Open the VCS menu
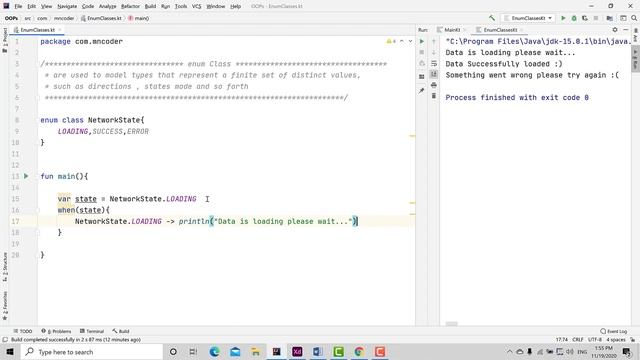The image size is (640, 360). click(x=196, y=6)
